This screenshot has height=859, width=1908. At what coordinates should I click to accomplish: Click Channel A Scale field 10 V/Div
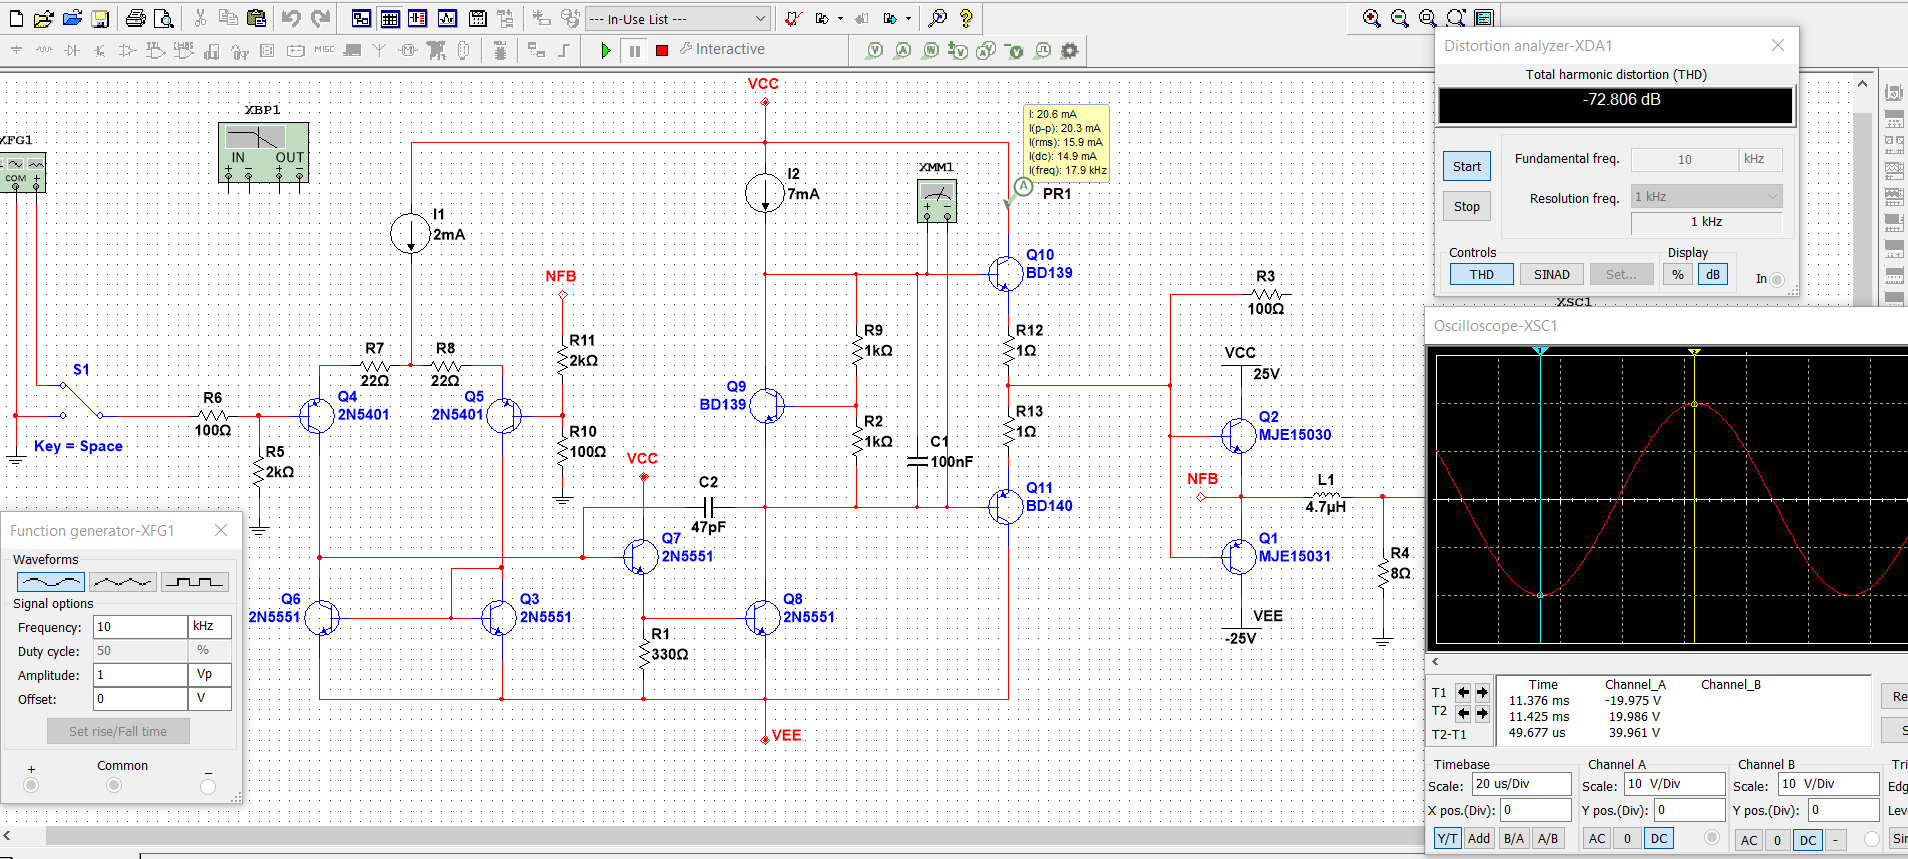[1675, 784]
